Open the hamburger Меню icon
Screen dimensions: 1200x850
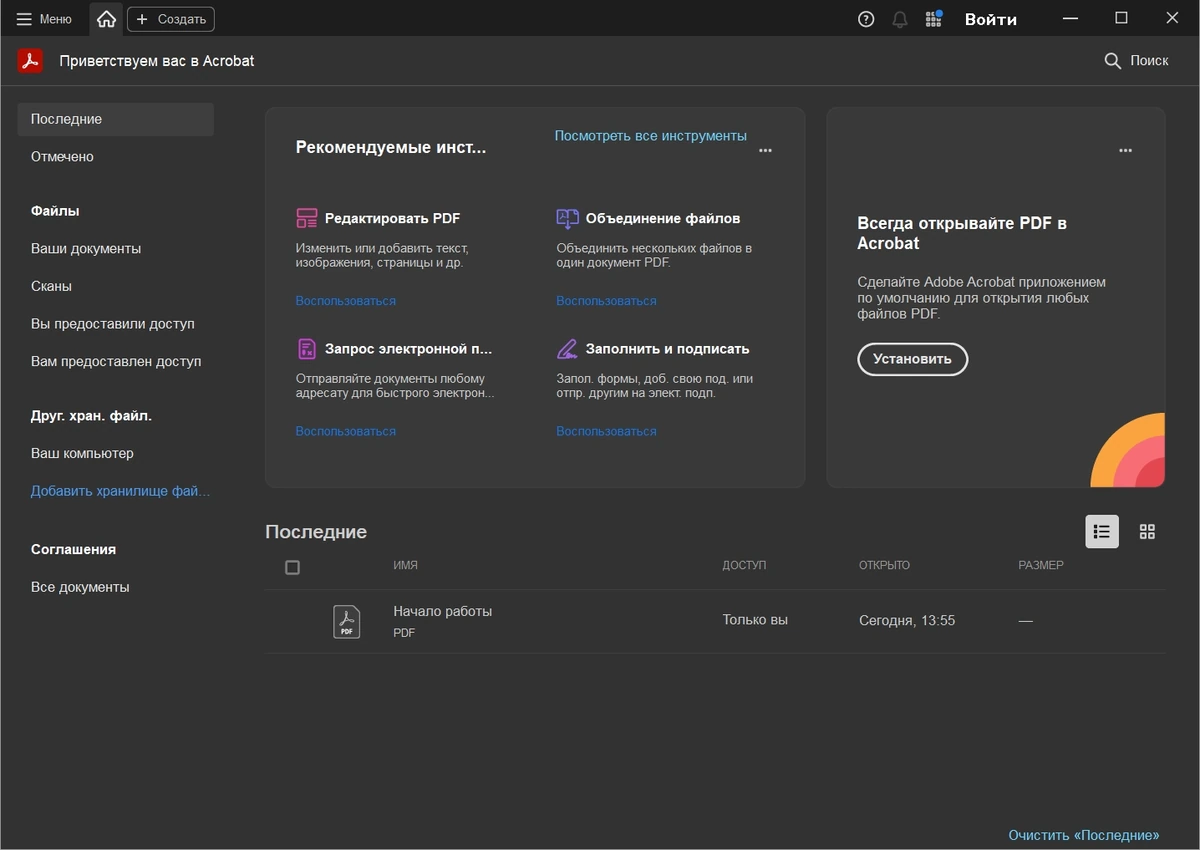click(24, 19)
